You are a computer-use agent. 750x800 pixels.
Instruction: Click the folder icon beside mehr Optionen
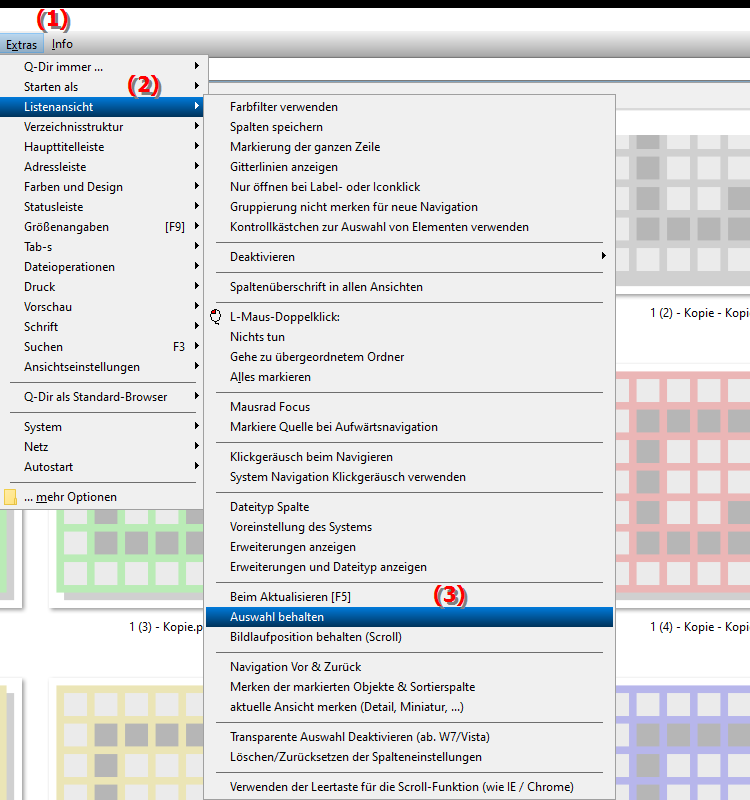pyautogui.click(x=10, y=497)
